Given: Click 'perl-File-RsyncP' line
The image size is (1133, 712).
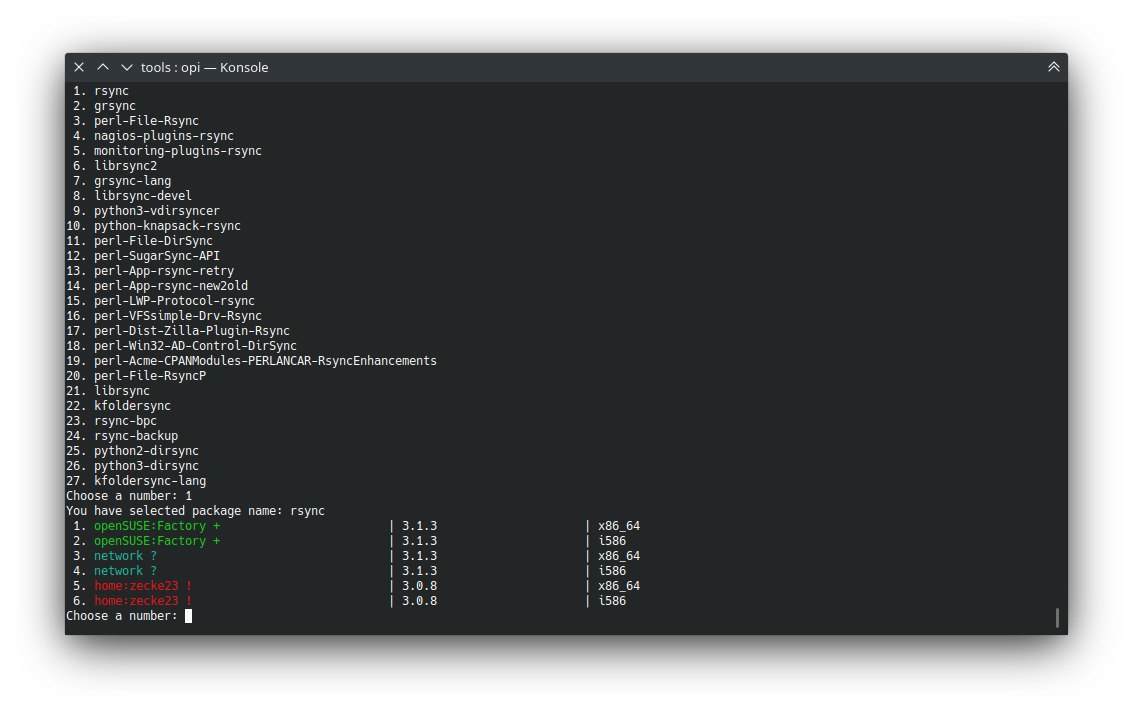Looking at the screenshot, I should (x=150, y=376).
